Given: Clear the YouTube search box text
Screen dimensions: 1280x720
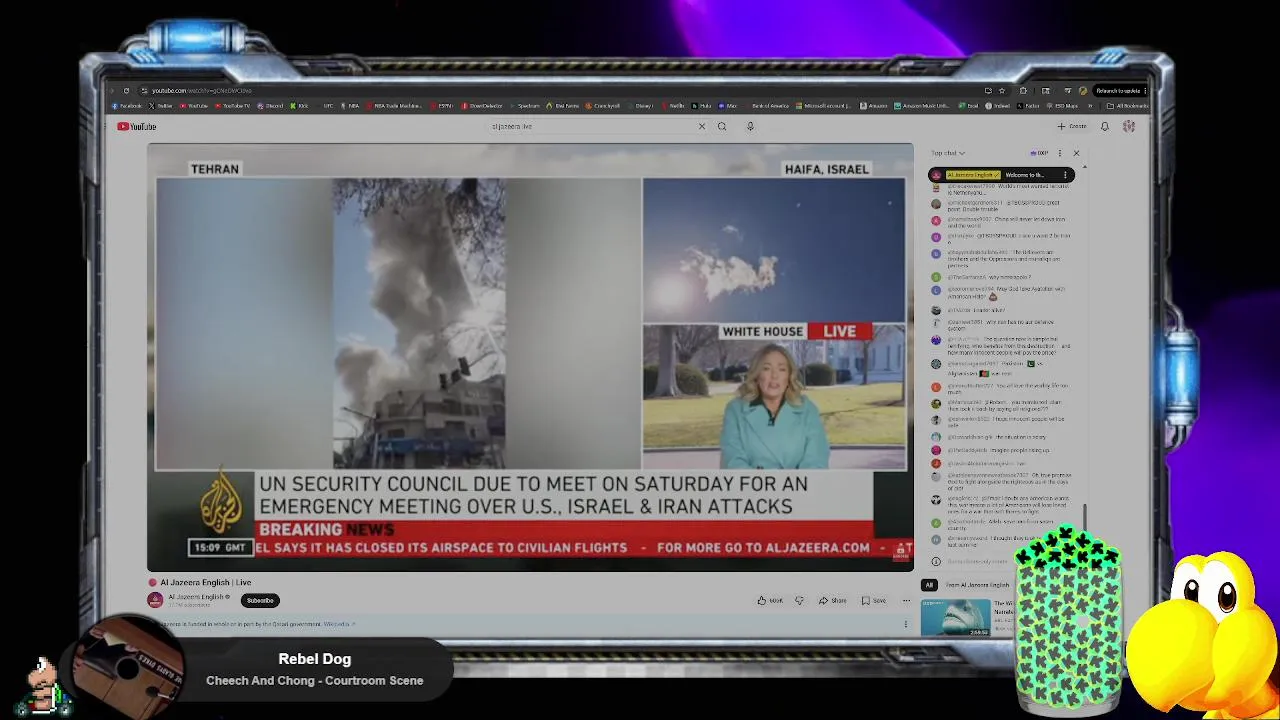Looking at the screenshot, I should [x=701, y=126].
